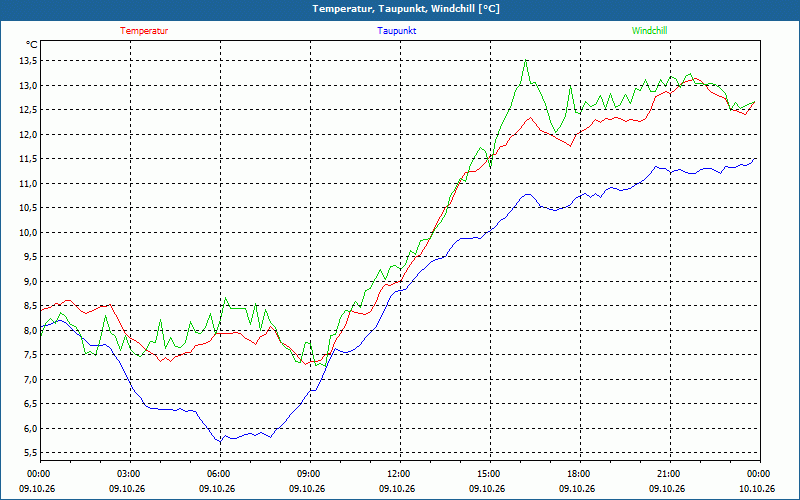Click the 12,0 y-axis label
The height and width of the screenshot is (500, 800).
click(x=29, y=134)
